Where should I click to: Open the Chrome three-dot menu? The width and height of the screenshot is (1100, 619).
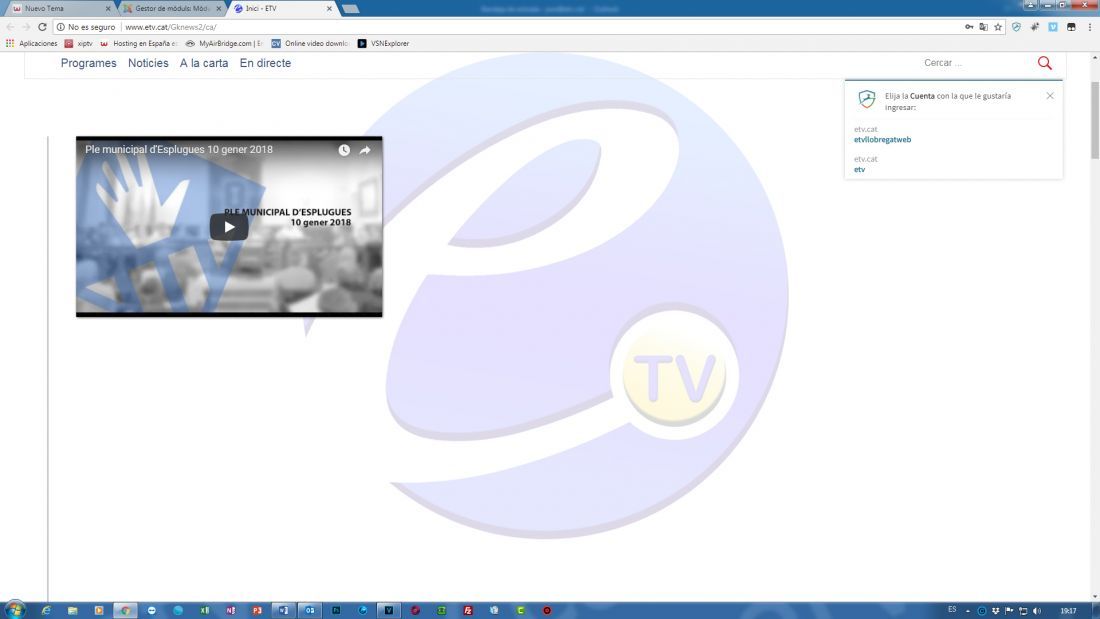coord(1089,27)
